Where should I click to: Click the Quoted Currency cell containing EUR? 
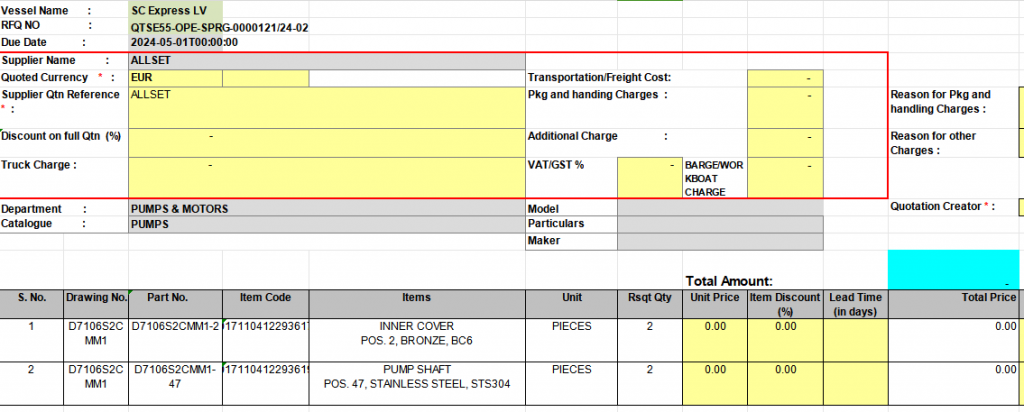pyautogui.click(x=175, y=77)
